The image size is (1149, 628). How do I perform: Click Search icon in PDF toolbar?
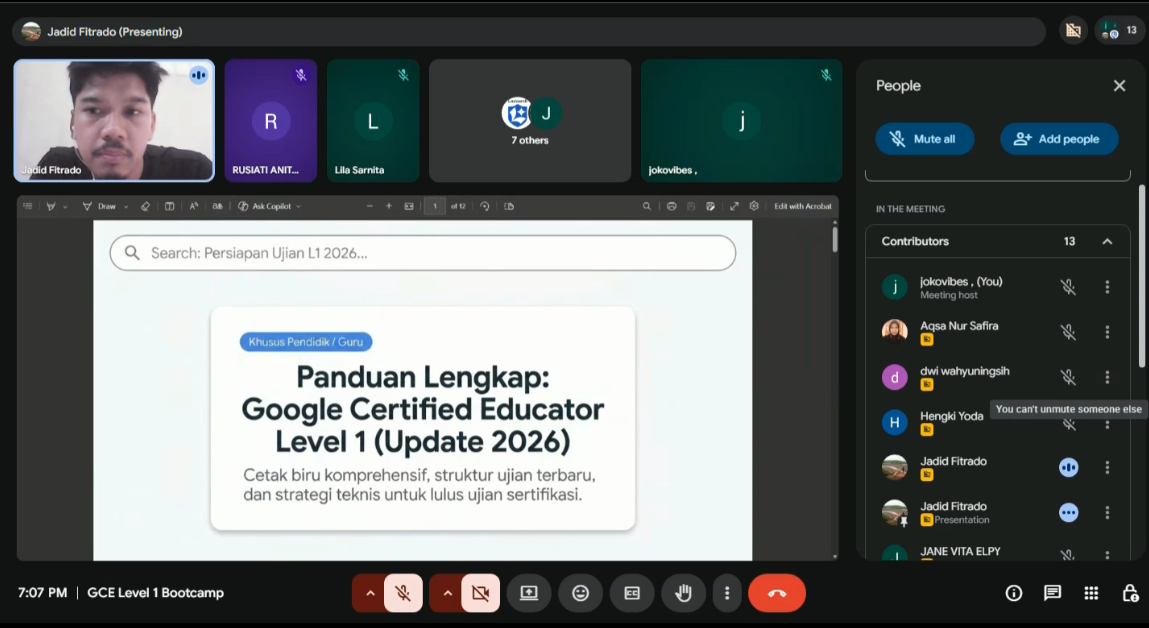pos(646,207)
